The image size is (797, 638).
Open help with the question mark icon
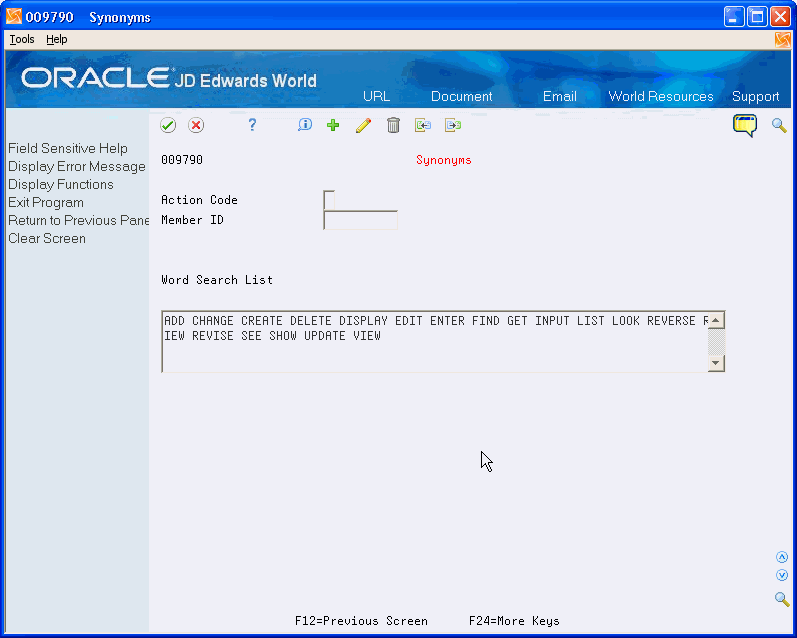pyautogui.click(x=252, y=125)
